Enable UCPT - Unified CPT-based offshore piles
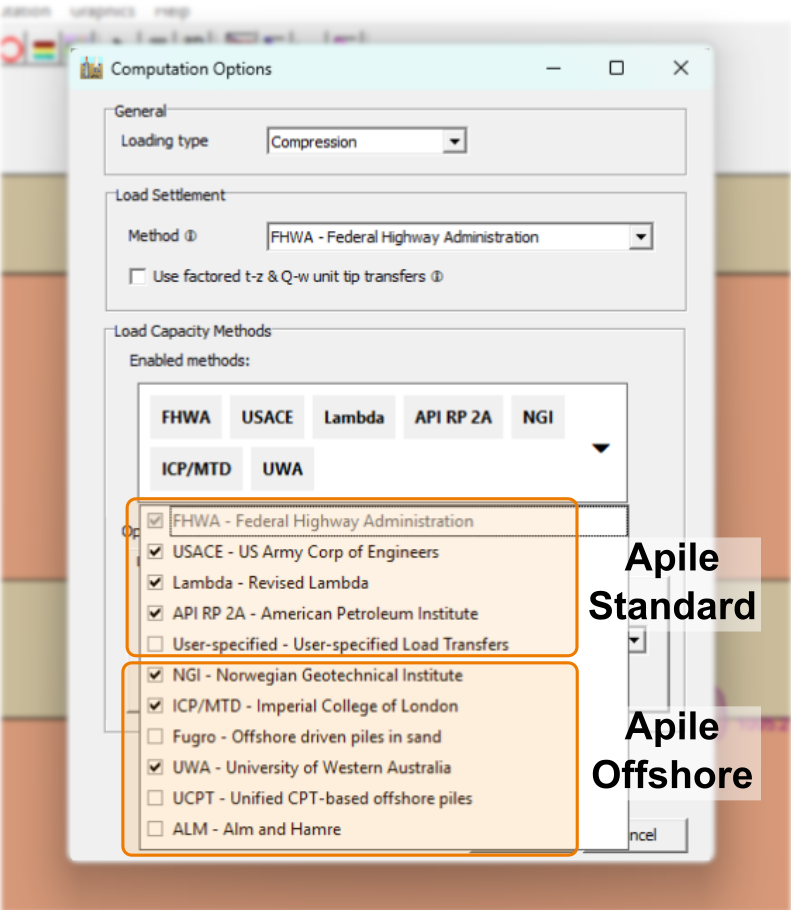The width and height of the screenshot is (791, 910). pos(155,798)
